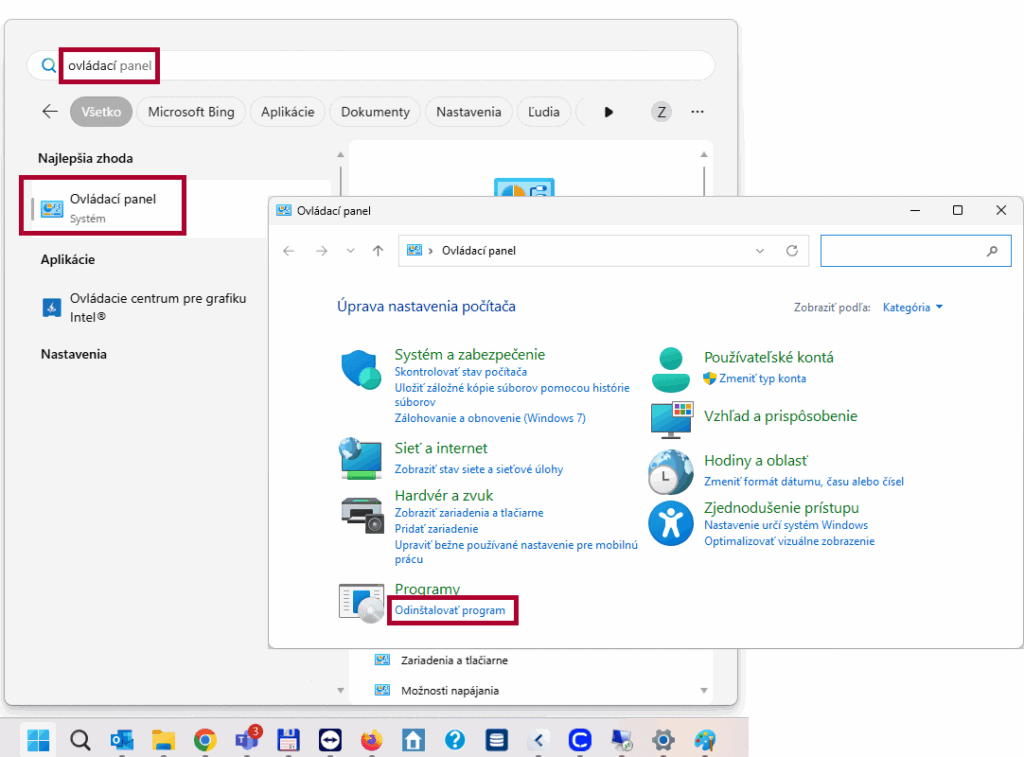Select the Nastavenia search filter tab
The image size is (1024, 757).
[x=468, y=112]
